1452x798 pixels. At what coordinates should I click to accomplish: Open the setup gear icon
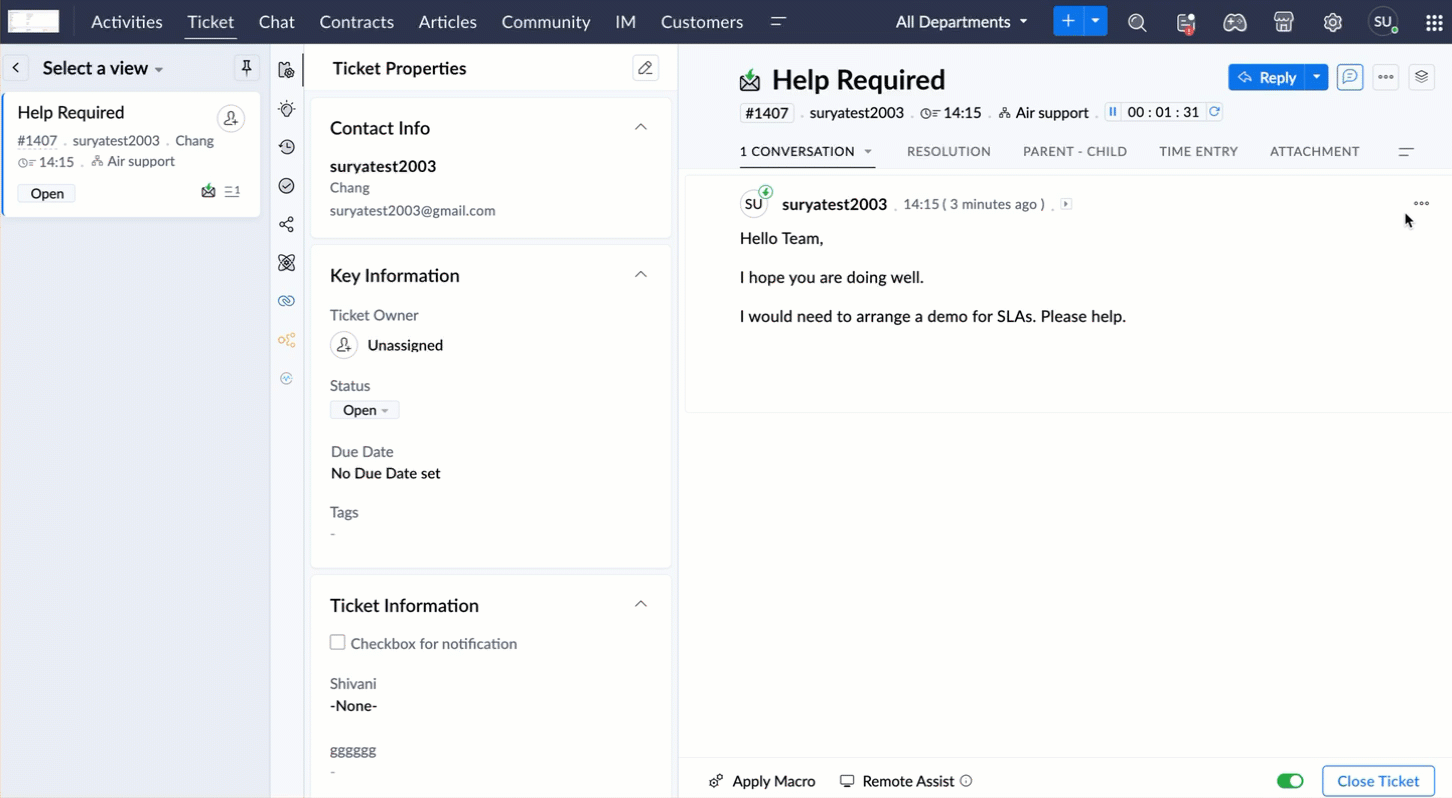click(1333, 22)
